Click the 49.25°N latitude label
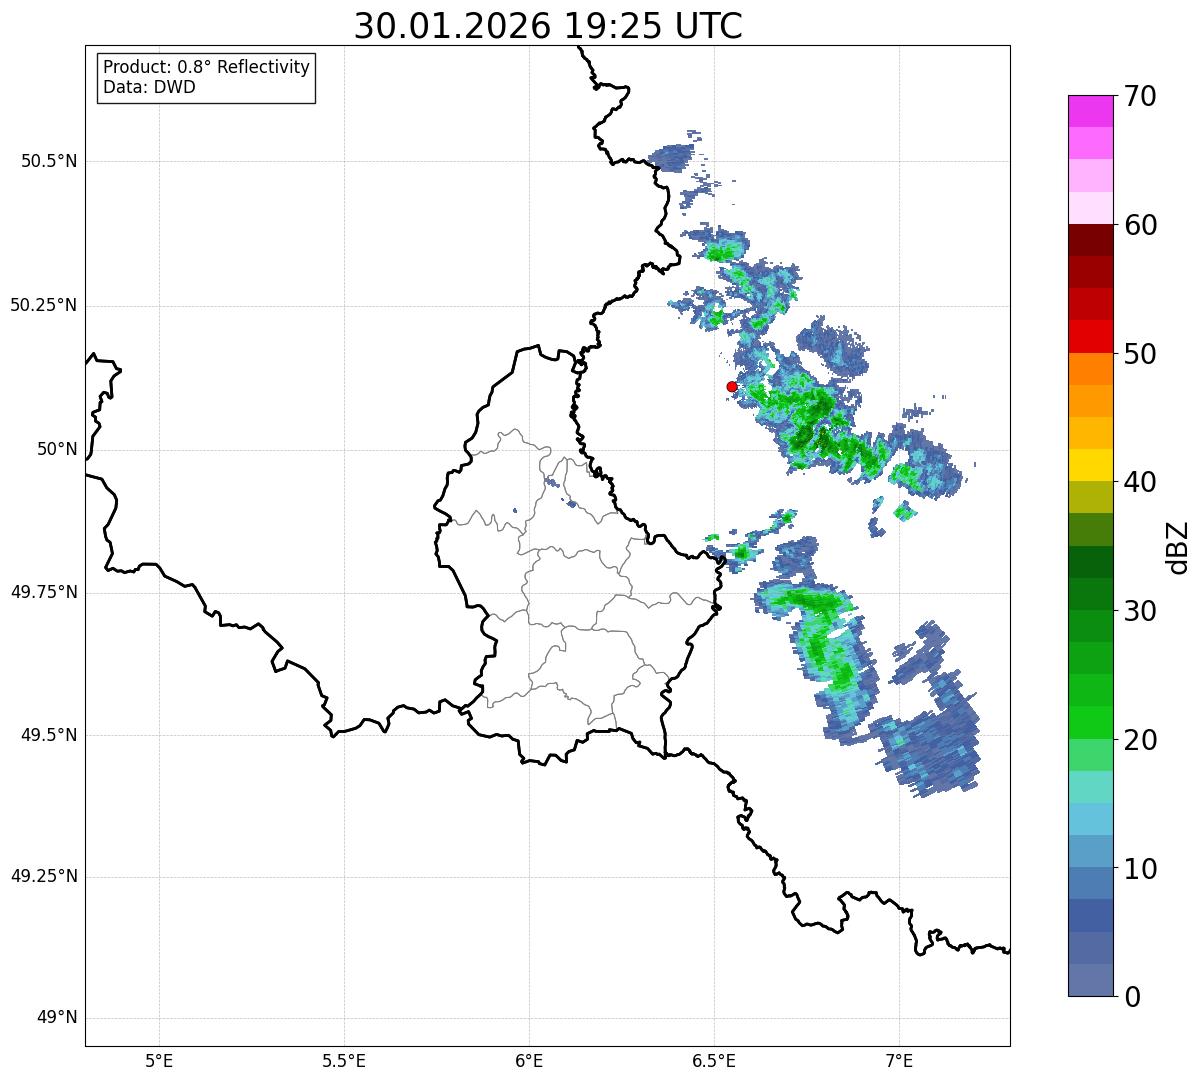The width and height of the screenshot is (1202, 1081). [44, 877]
